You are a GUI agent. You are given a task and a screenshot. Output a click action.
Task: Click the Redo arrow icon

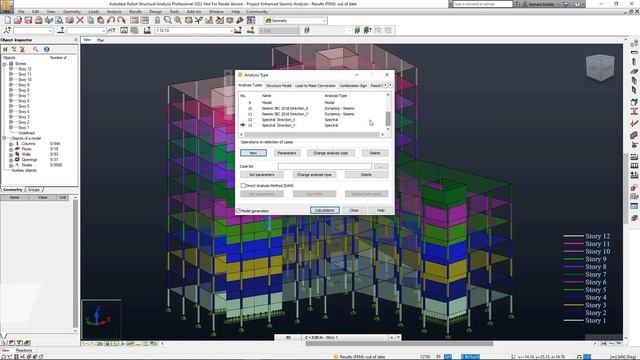pyautogui.click(x=121, y=20)
